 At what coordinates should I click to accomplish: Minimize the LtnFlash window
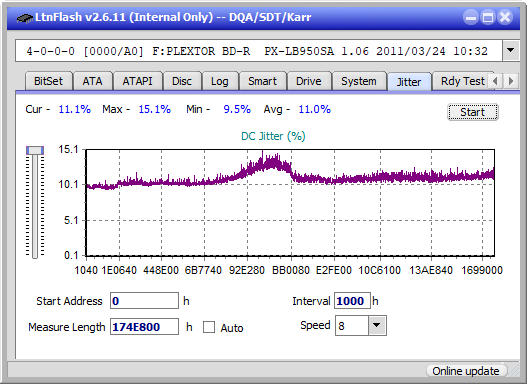click(x=471, y=17)
